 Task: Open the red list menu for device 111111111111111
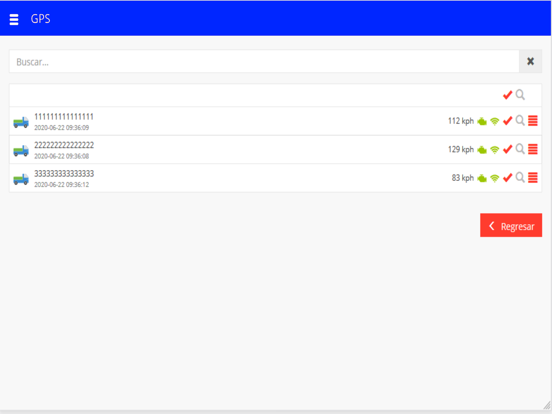click(533, 121)
